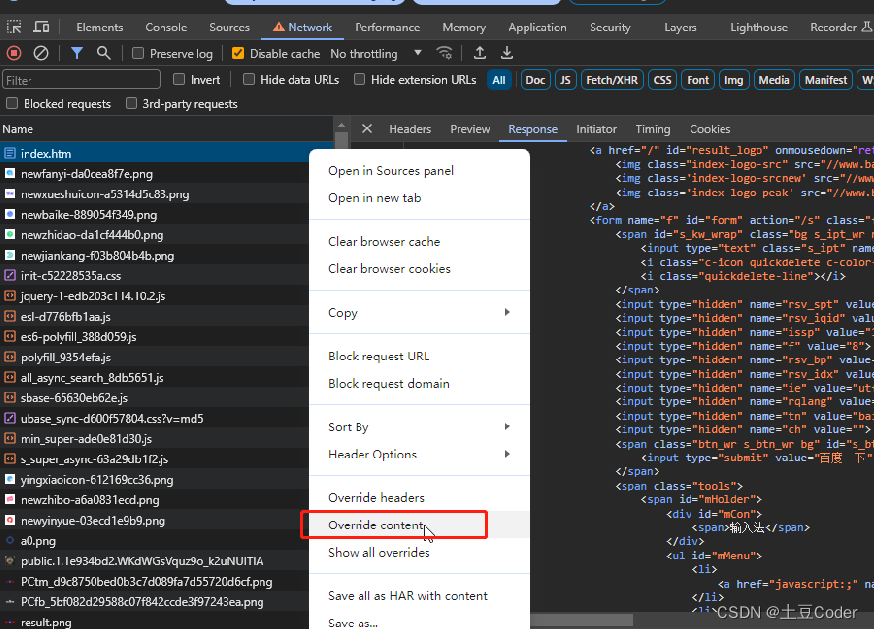Switch to the Elements tab

click(x=100, y=27)
